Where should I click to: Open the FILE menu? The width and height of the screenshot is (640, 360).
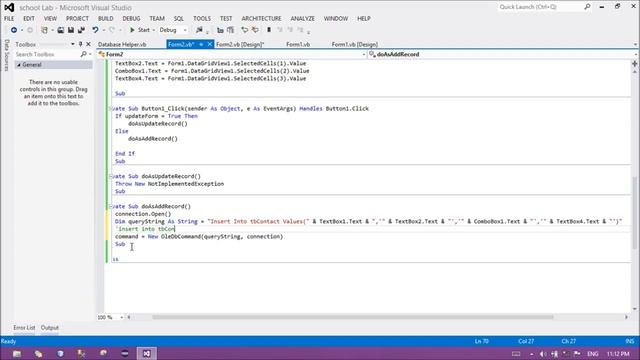pos(9,18)
